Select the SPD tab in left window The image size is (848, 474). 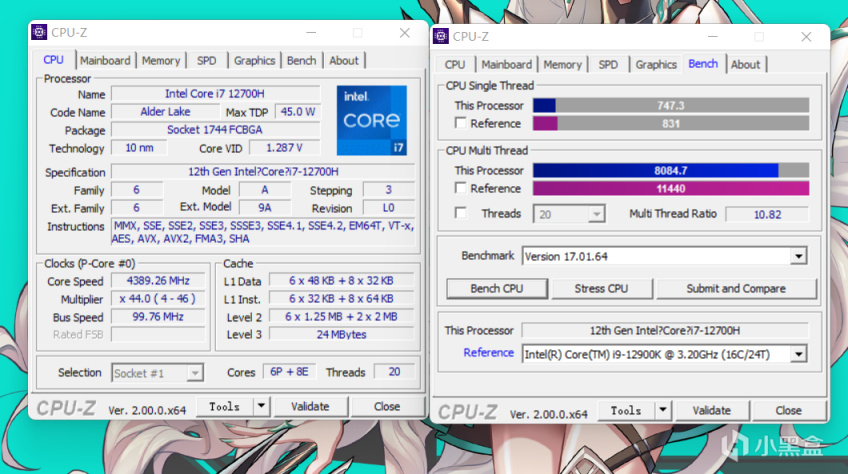click(207, 61)
